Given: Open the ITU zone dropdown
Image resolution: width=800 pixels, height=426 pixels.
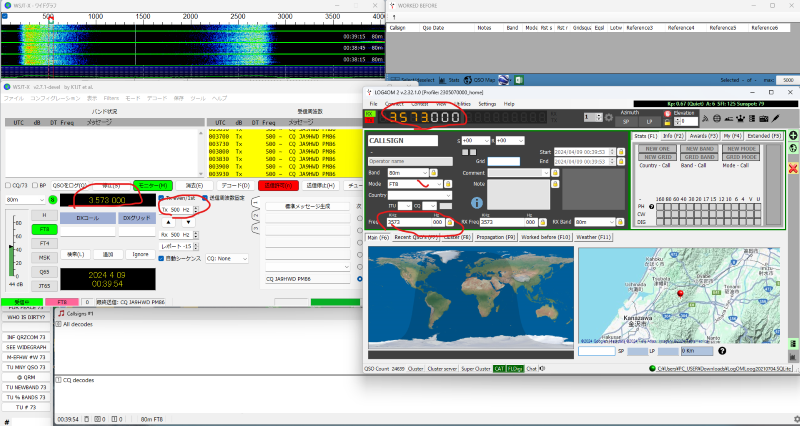Looking at the screenshot, I should click(405, 206).
